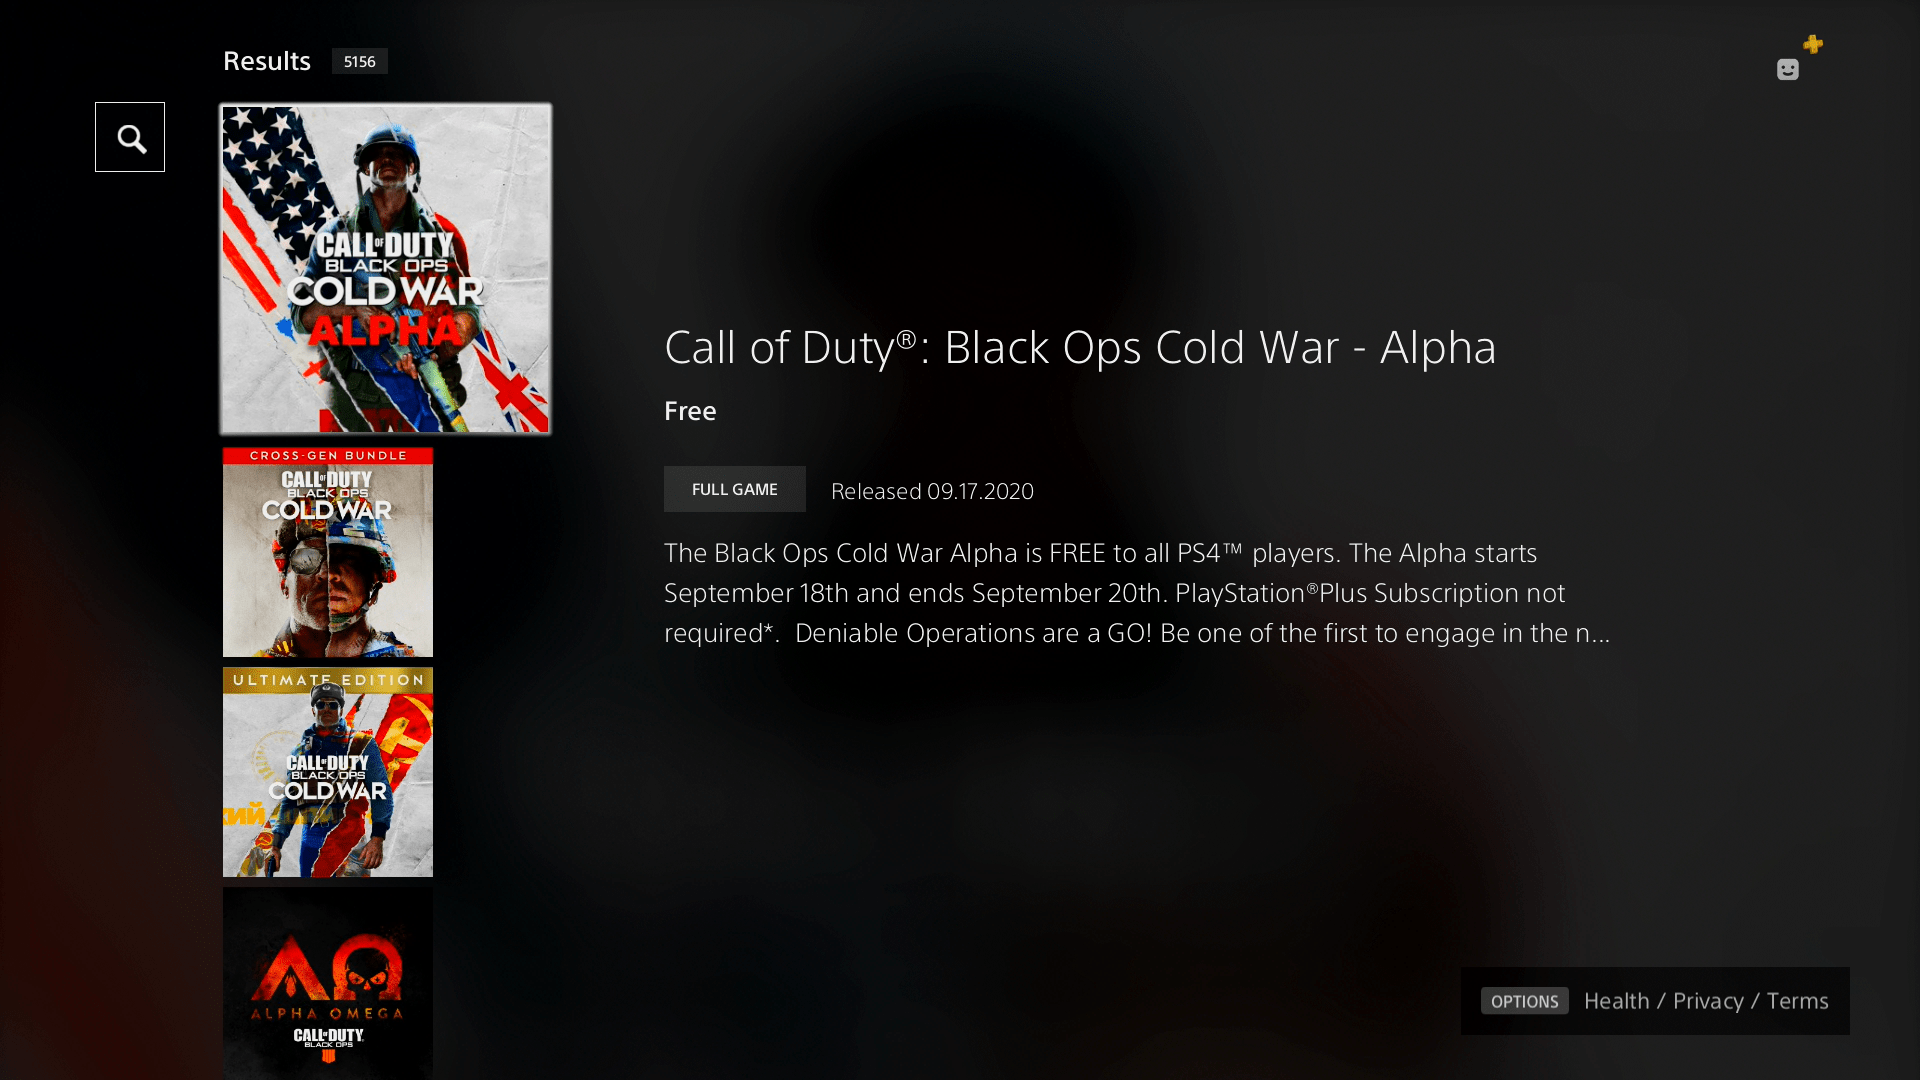Open the smiley user avatar icon
1920x1080 pixels.
point(1788,69)
